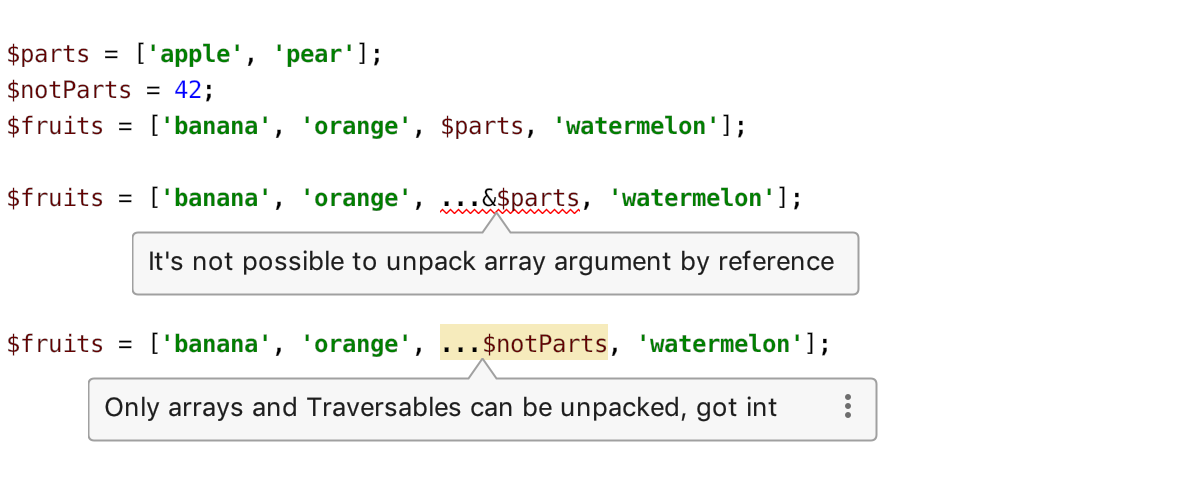Click 'orange' in the line with &$parts

click(x=357, y=198)
